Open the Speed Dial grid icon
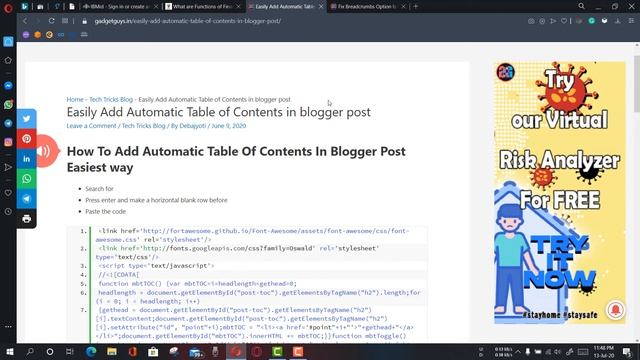The image size is (640, 360). 64,21
